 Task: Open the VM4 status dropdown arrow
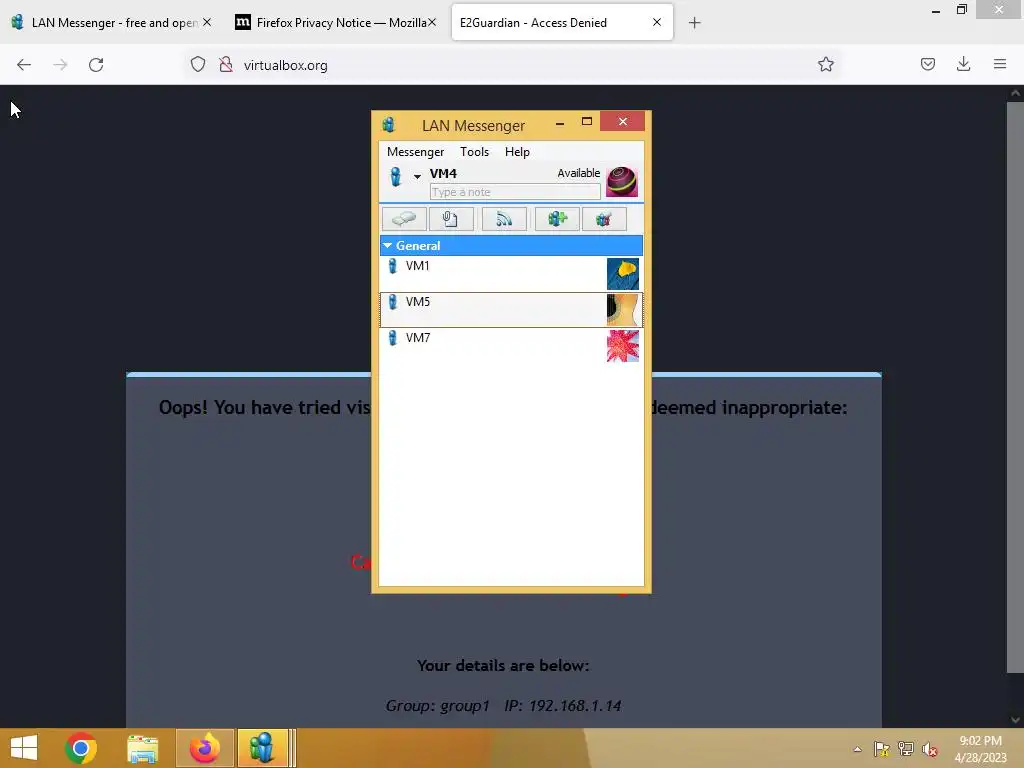pos(417,176)
